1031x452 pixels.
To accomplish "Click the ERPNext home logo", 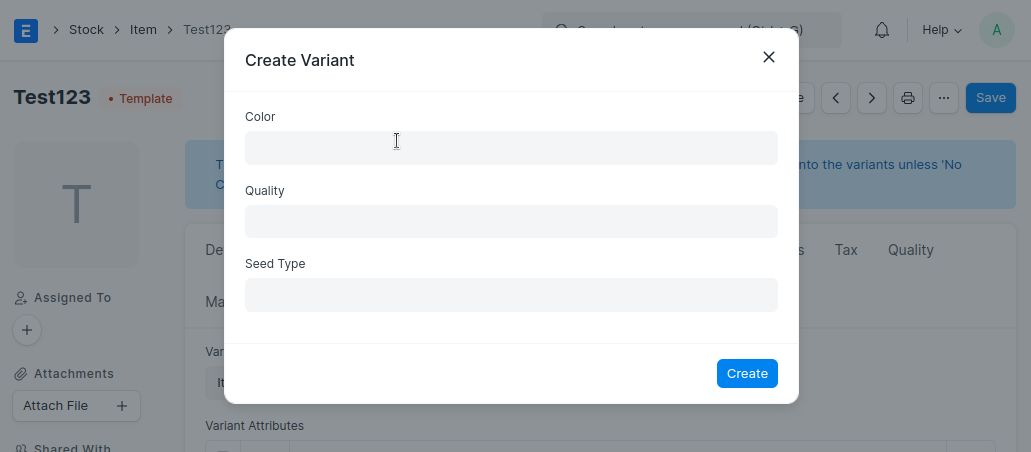I will coord(26,30).
